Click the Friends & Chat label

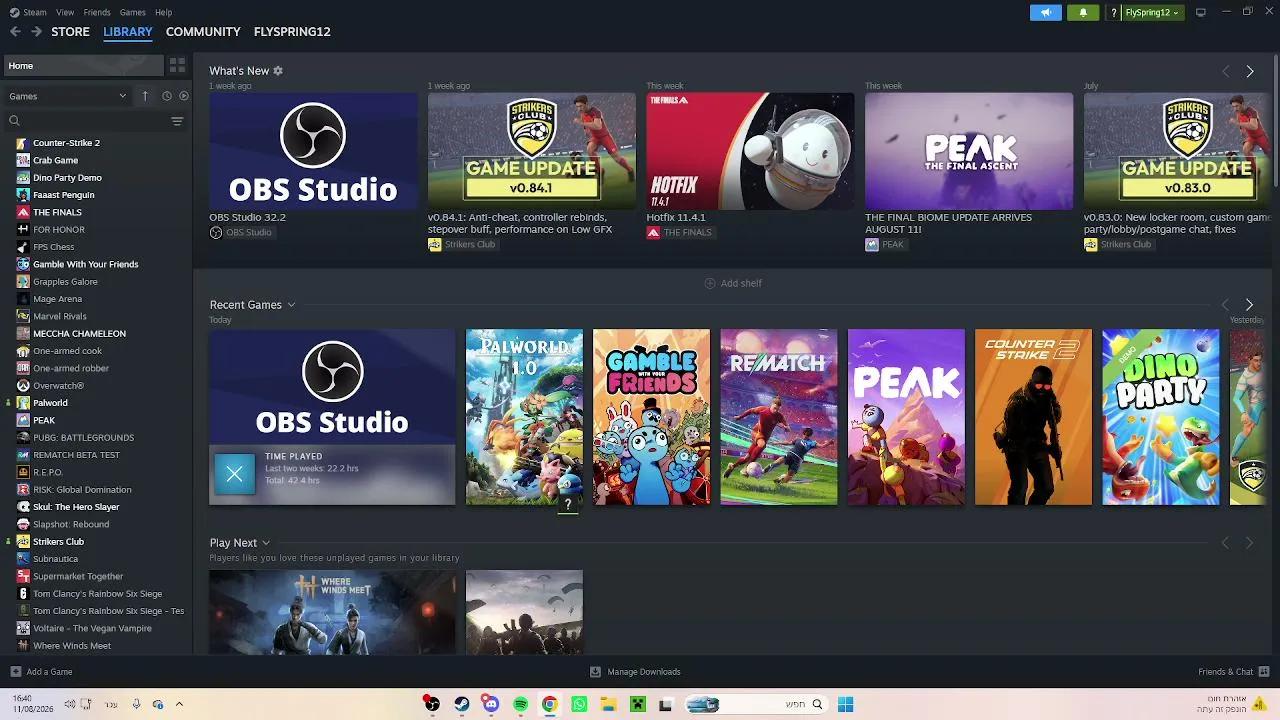click(1226, 672)
